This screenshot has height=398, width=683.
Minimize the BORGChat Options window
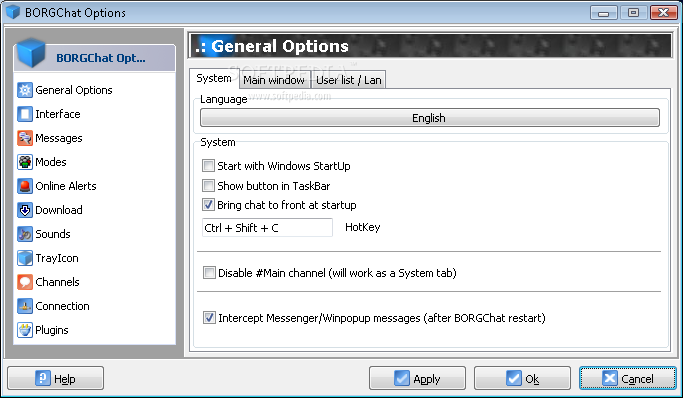coord(603,13)
